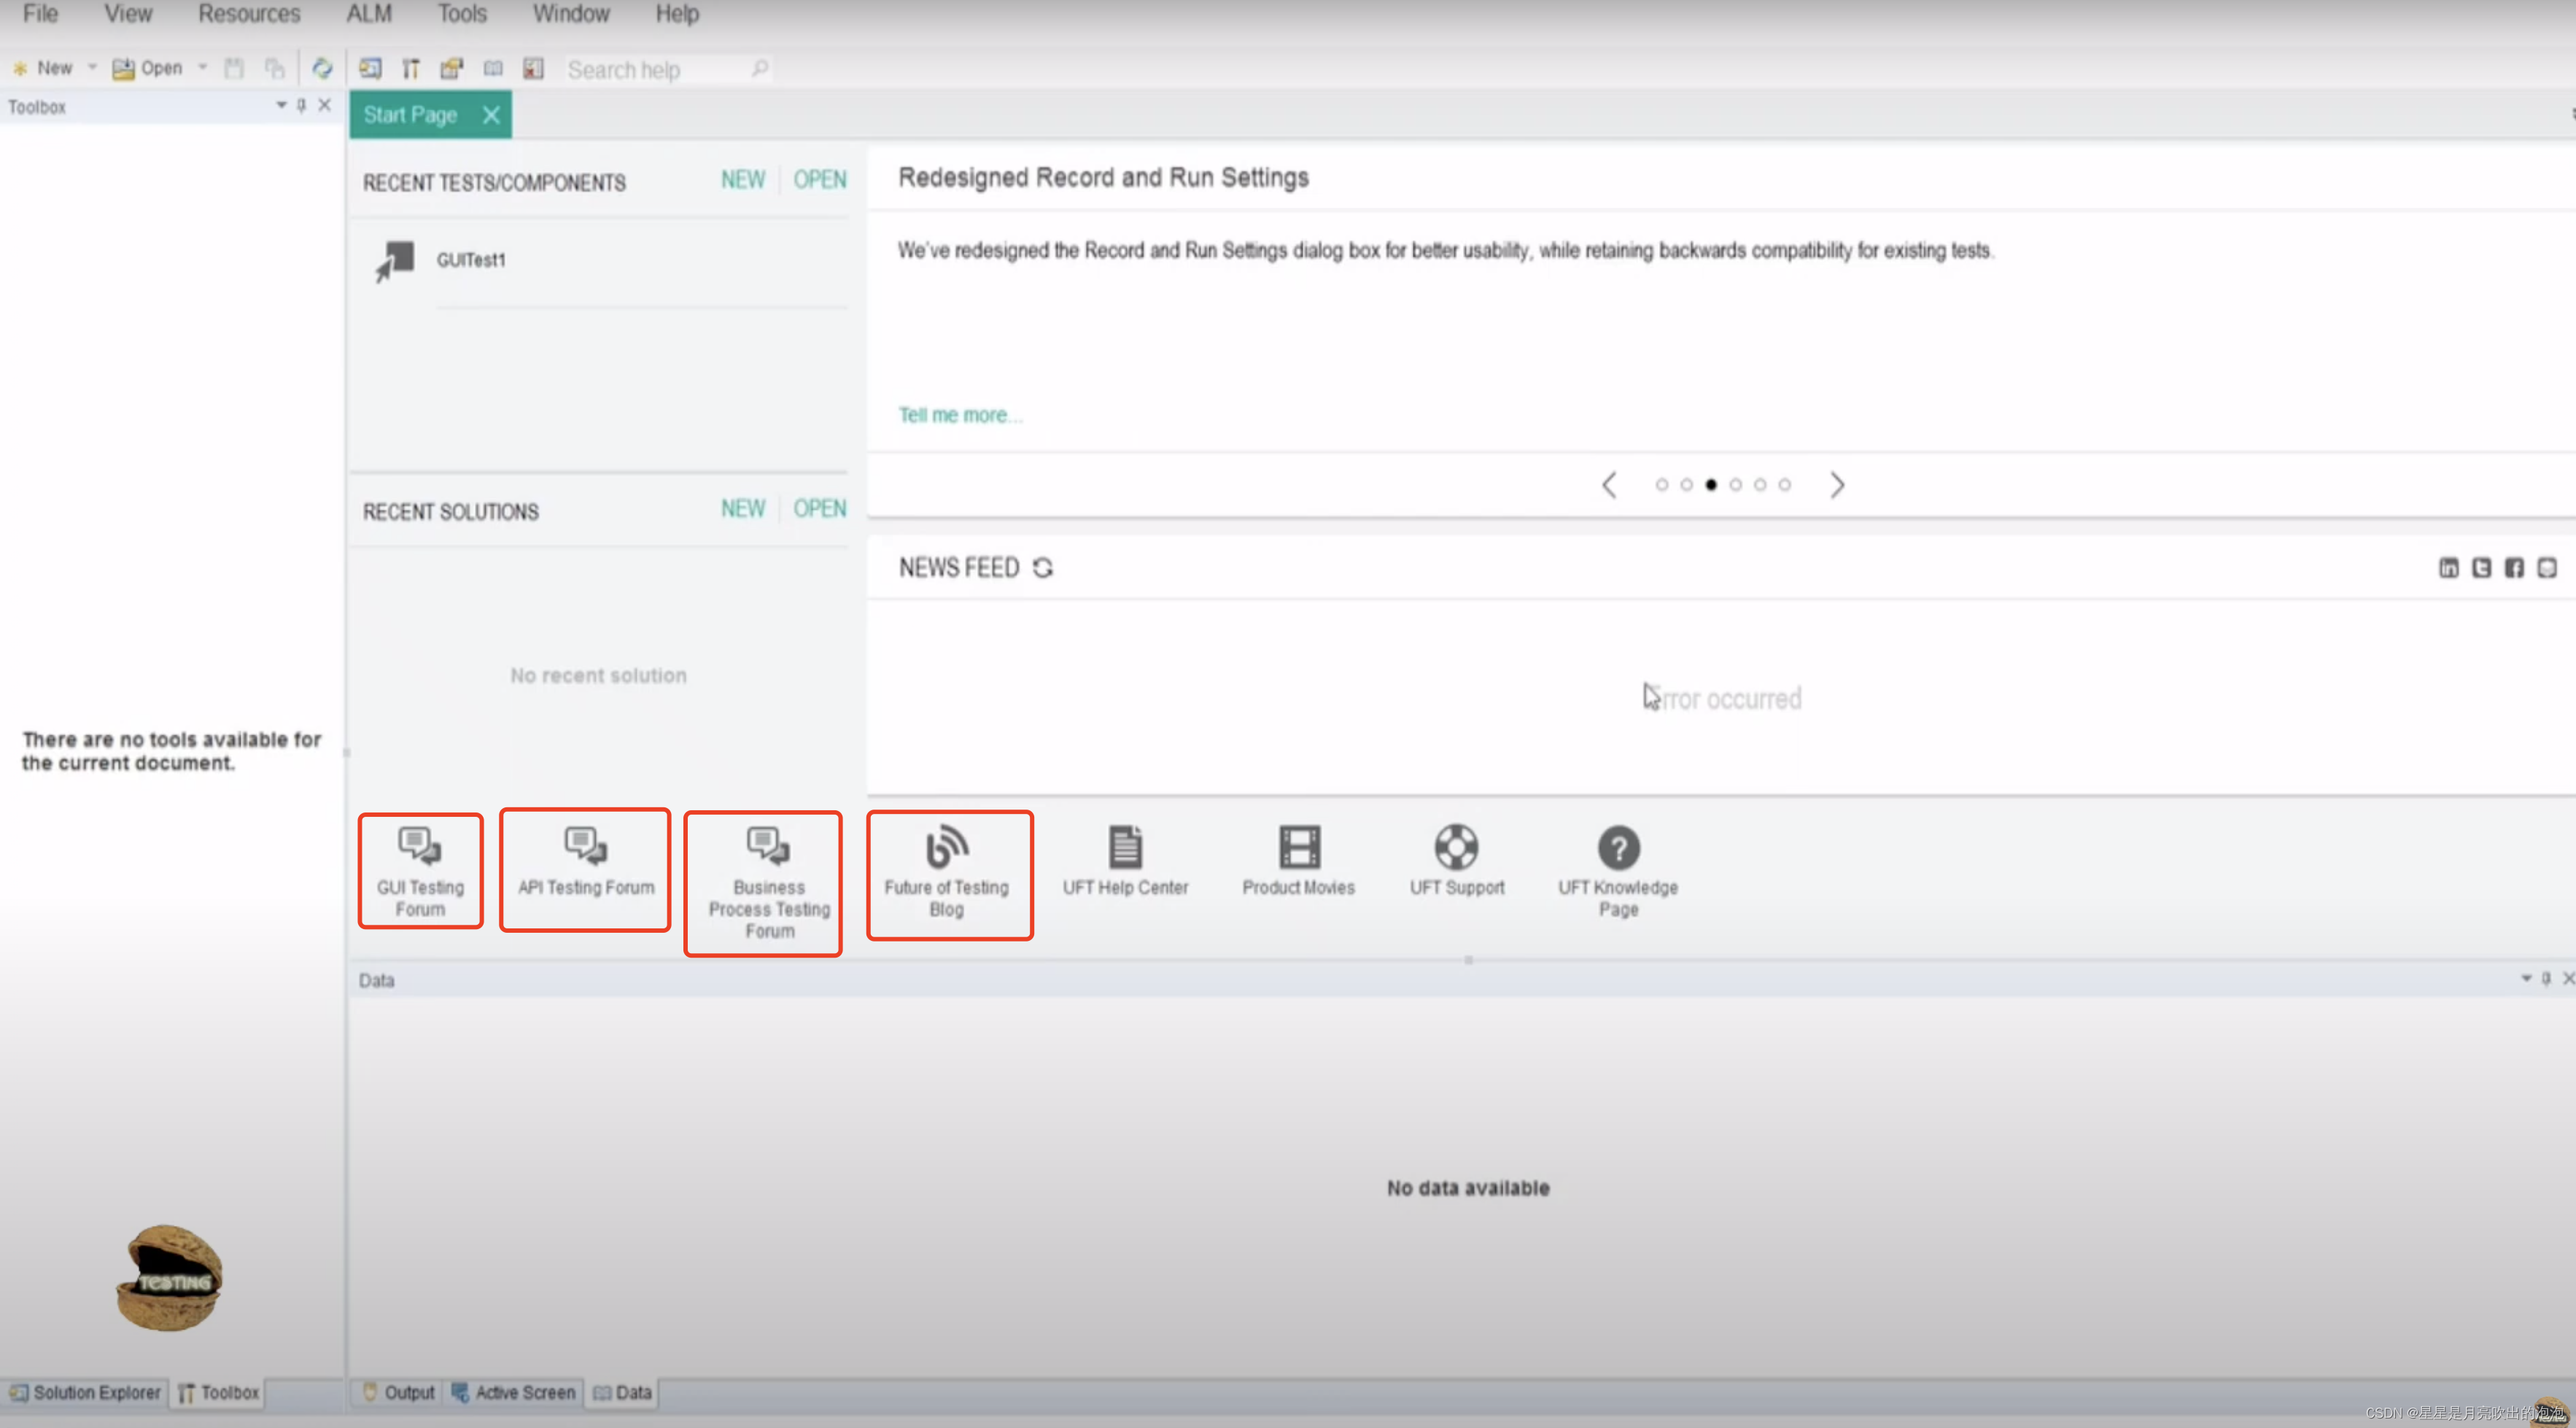This screenshot has height=1428, width=2576.
Task: Open the GUI Testing Forum
Action: pyautogui.click(x=420, y=871)
